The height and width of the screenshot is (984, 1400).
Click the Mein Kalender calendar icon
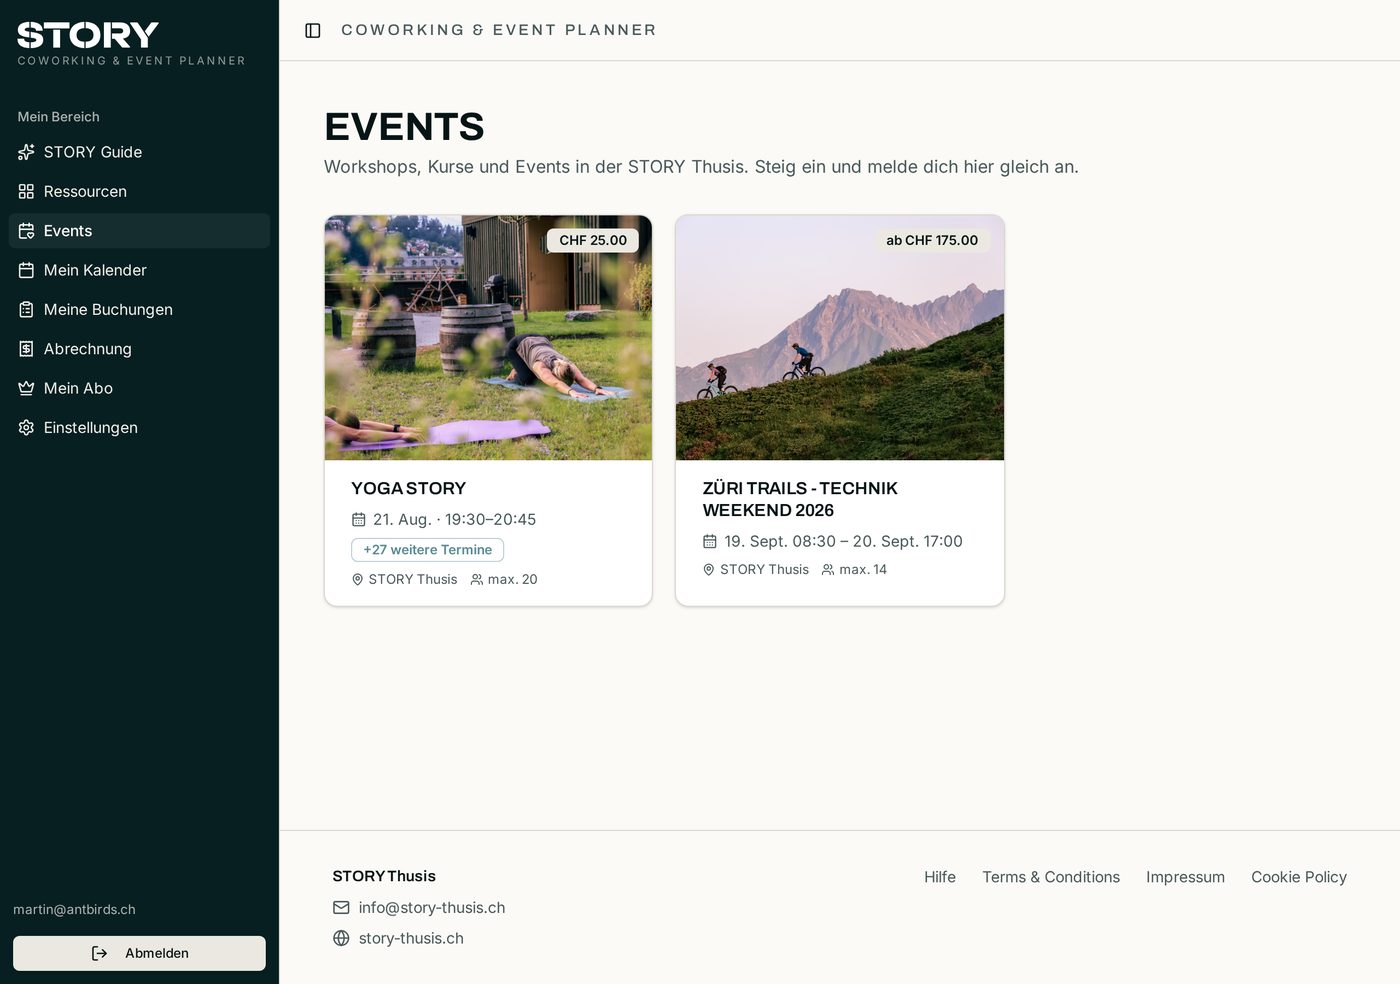pyautogui.click(x=26, y=270)
